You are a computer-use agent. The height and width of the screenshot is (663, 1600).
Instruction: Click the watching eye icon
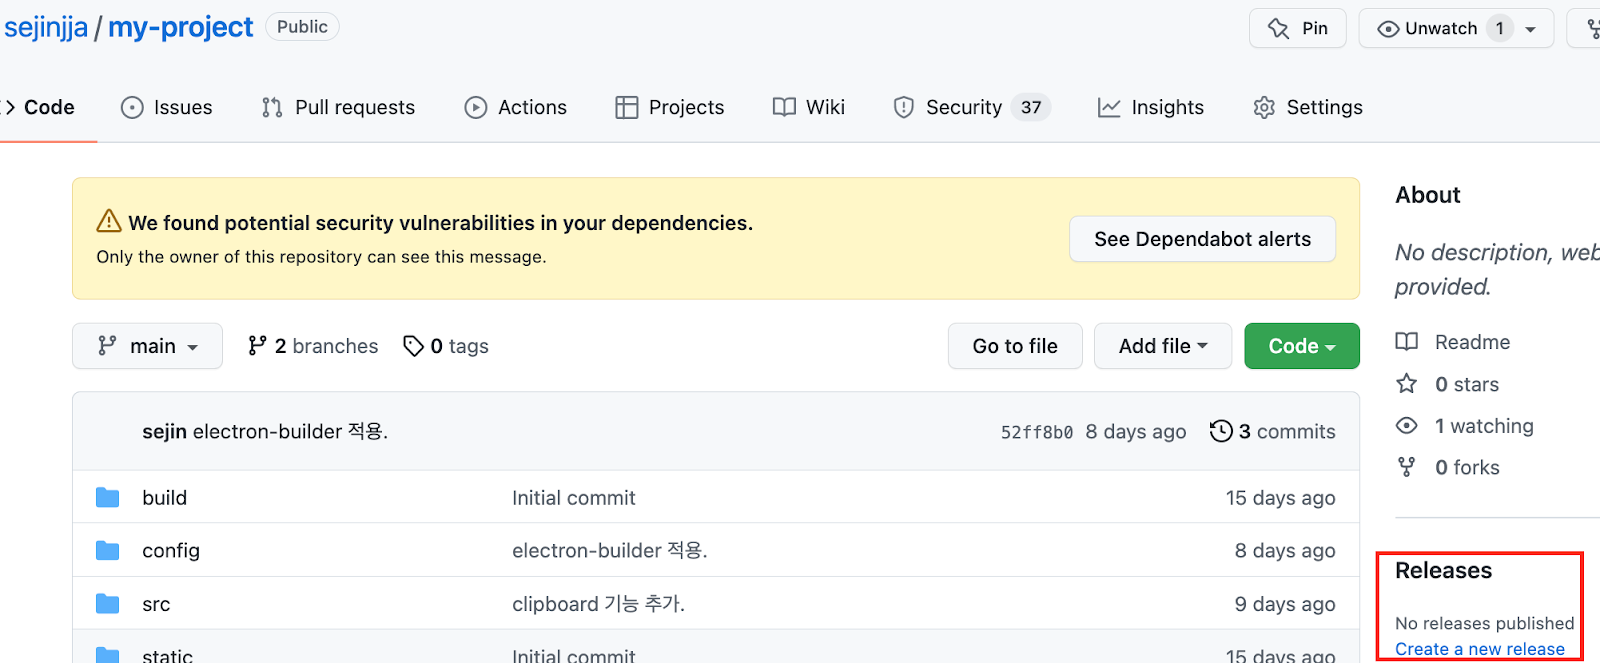click(x=1407, y=426)
